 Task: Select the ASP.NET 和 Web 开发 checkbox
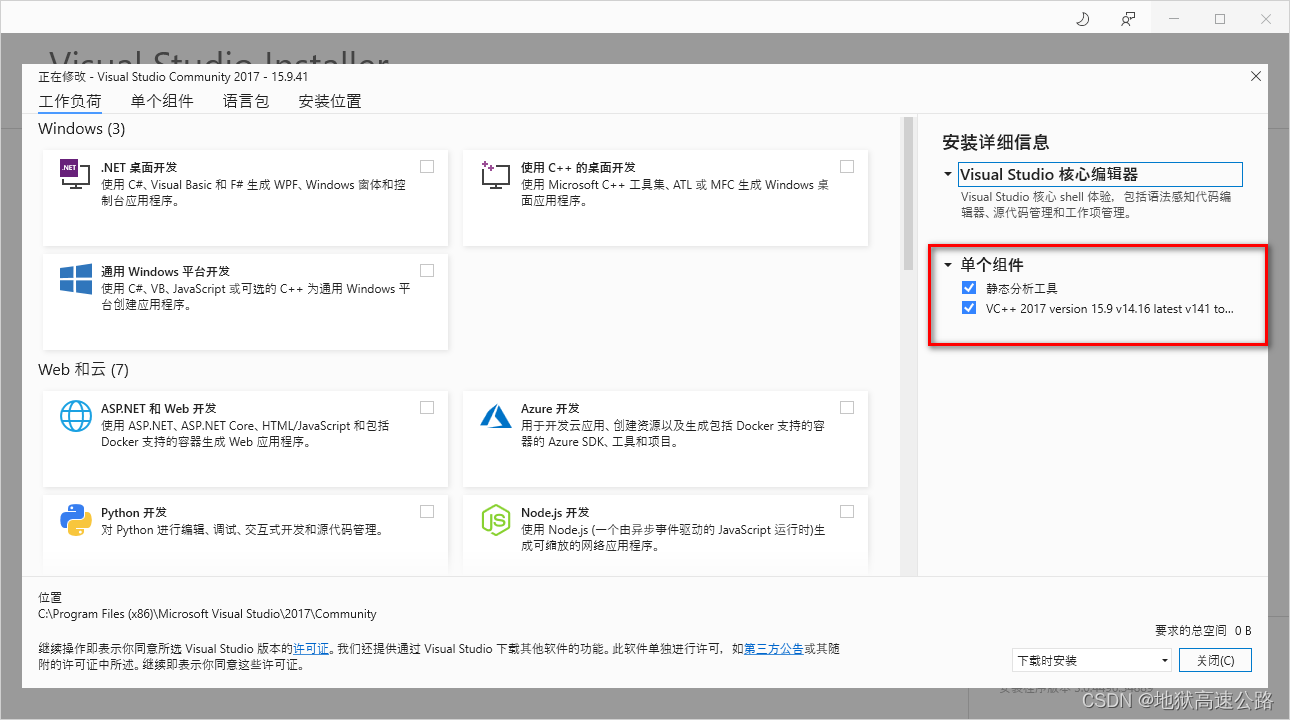click(427, 407)
